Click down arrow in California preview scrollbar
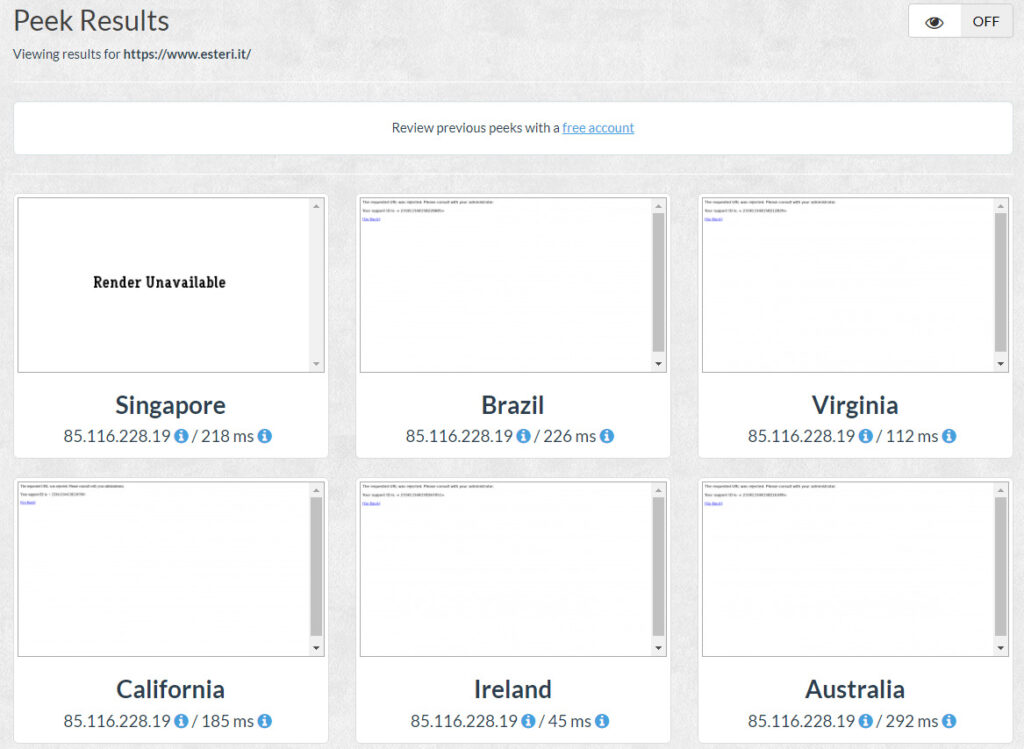Viewport: 1024px width, 749px height. (317, 648)
